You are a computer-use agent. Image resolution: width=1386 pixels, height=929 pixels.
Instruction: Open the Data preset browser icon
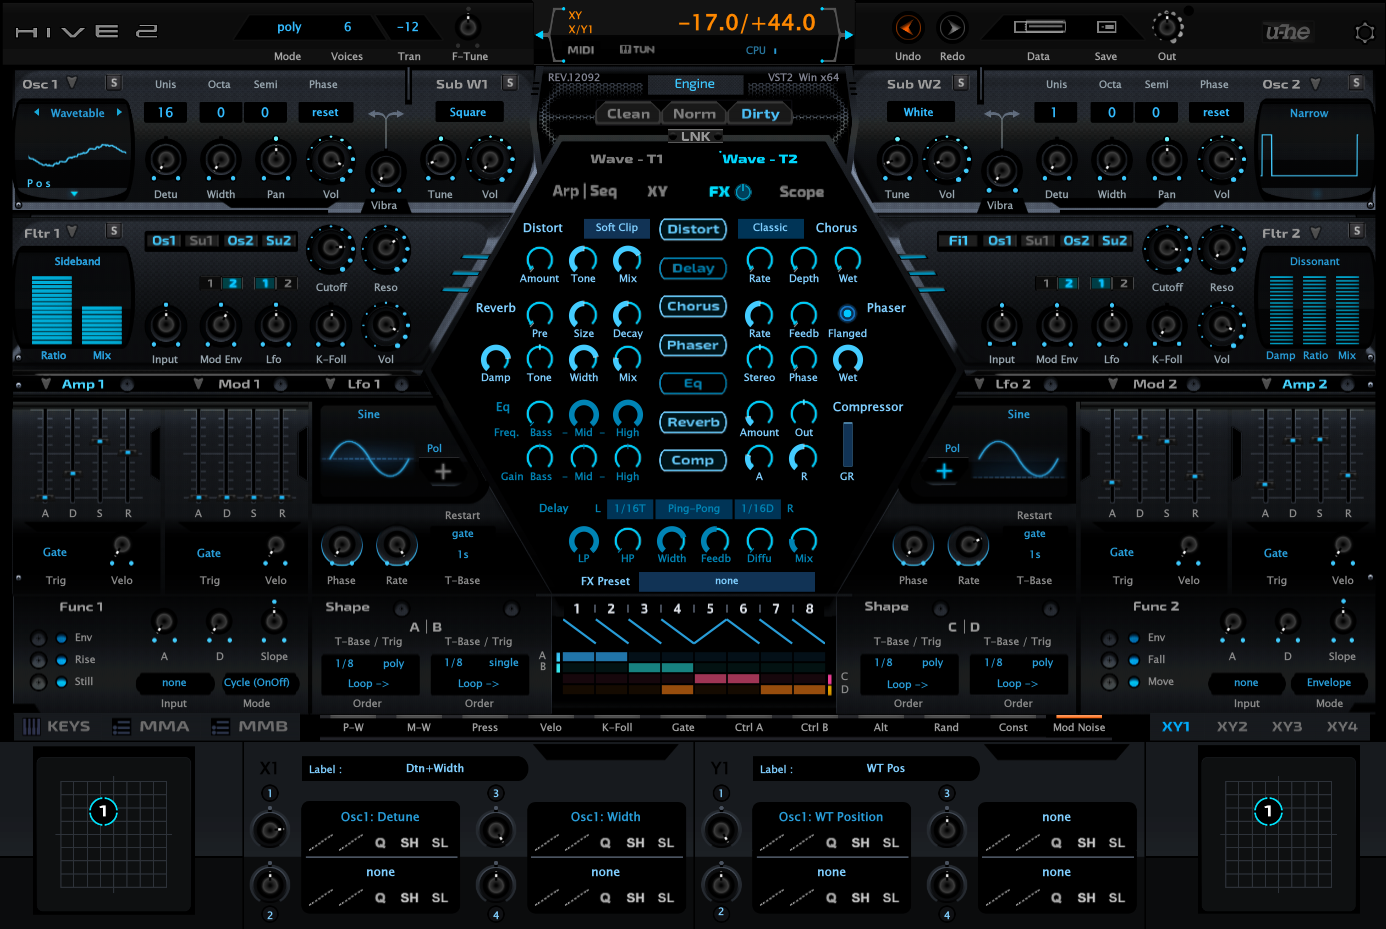pos(1039,27)
